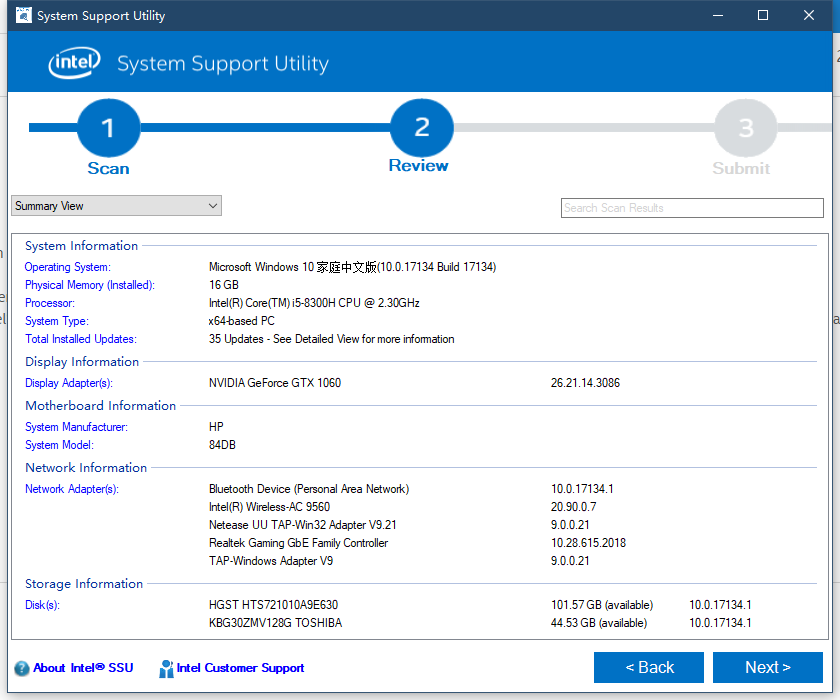Go back with the Back button

coord(649,667)
